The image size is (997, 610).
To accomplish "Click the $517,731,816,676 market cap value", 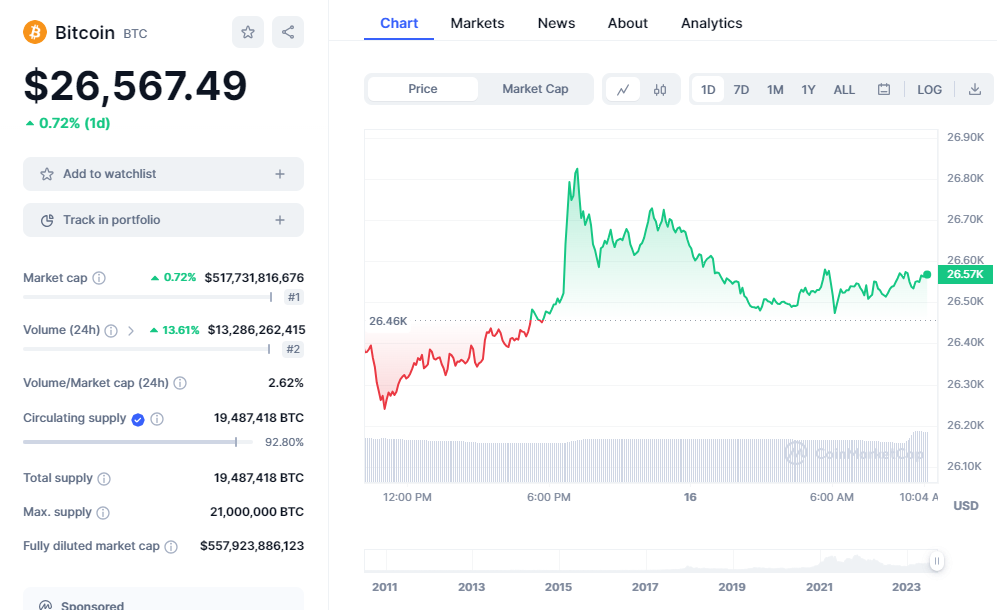I will point(254,278).
